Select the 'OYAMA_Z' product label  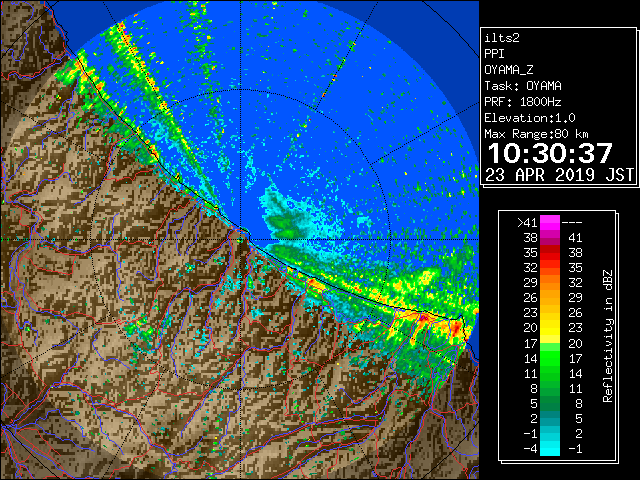pos(509,70)
